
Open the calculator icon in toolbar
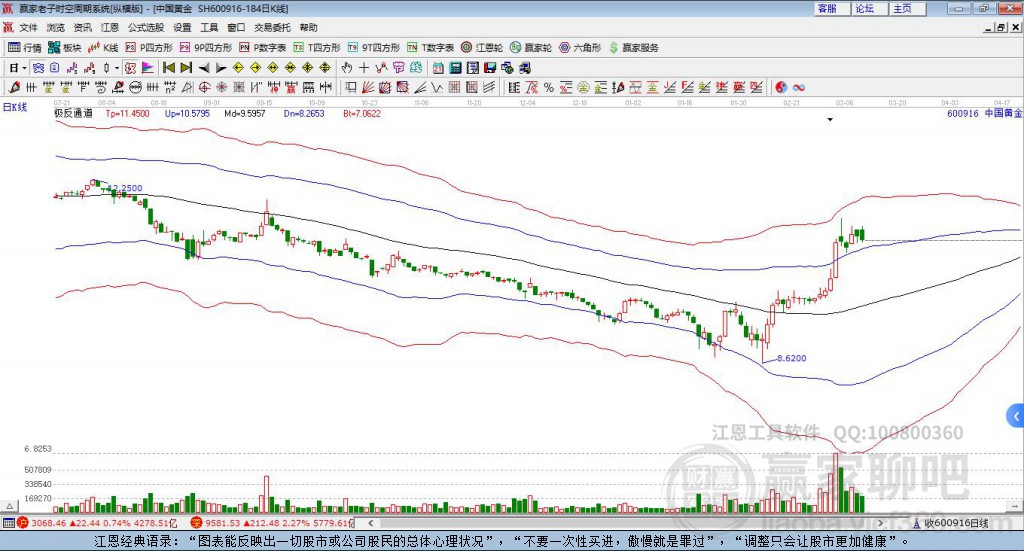point(455,68)
